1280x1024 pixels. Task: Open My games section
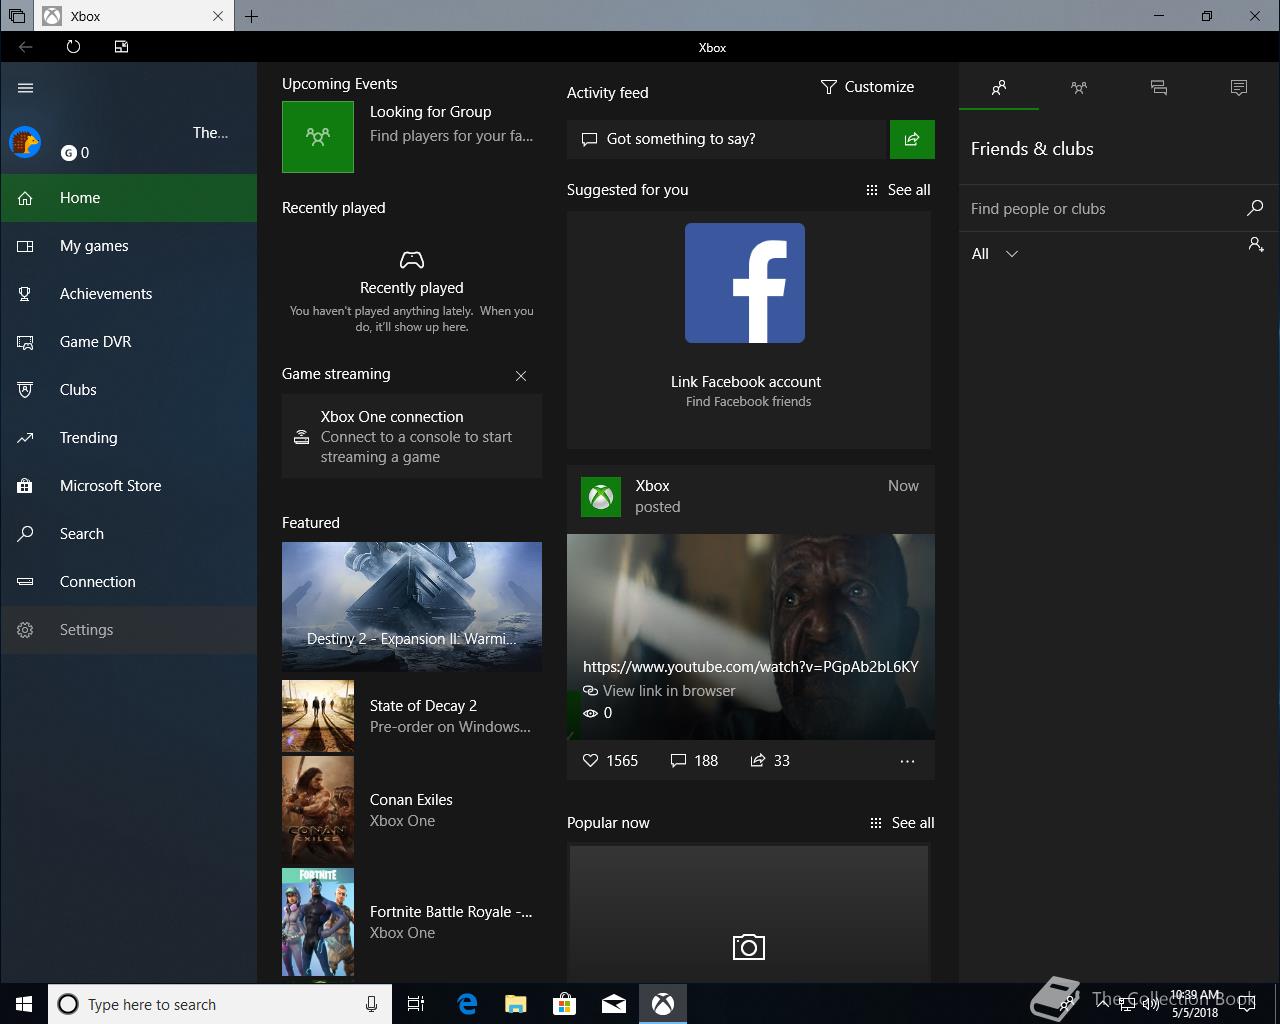point(129,246)
